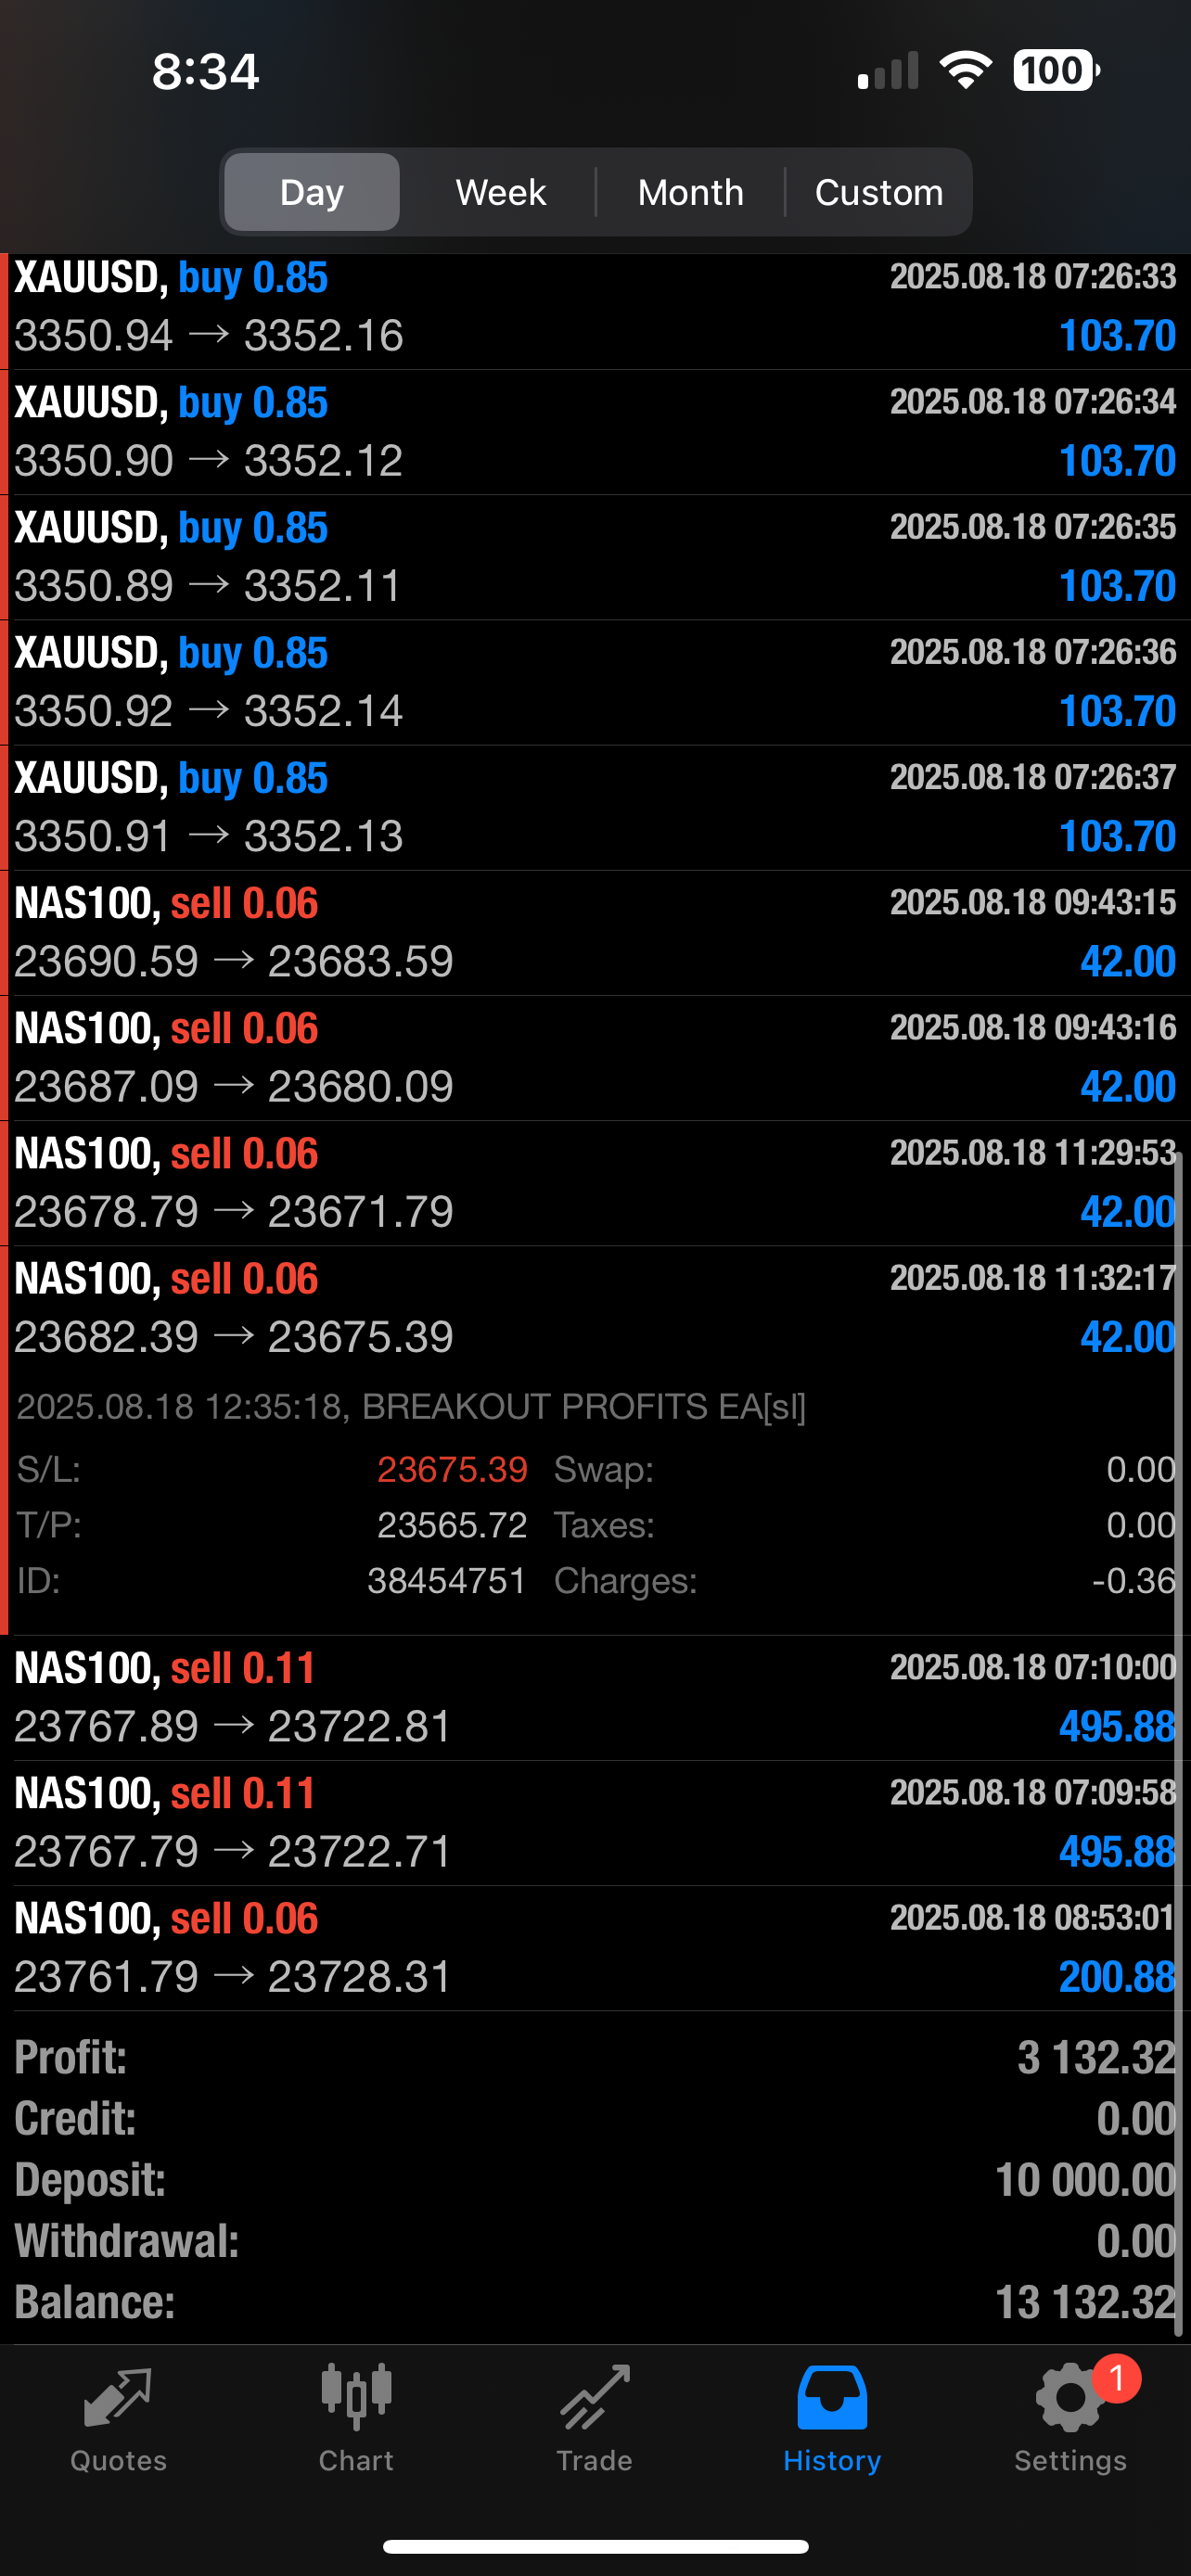Expand NAS100 sell trade at 11:29:53

595,1182
